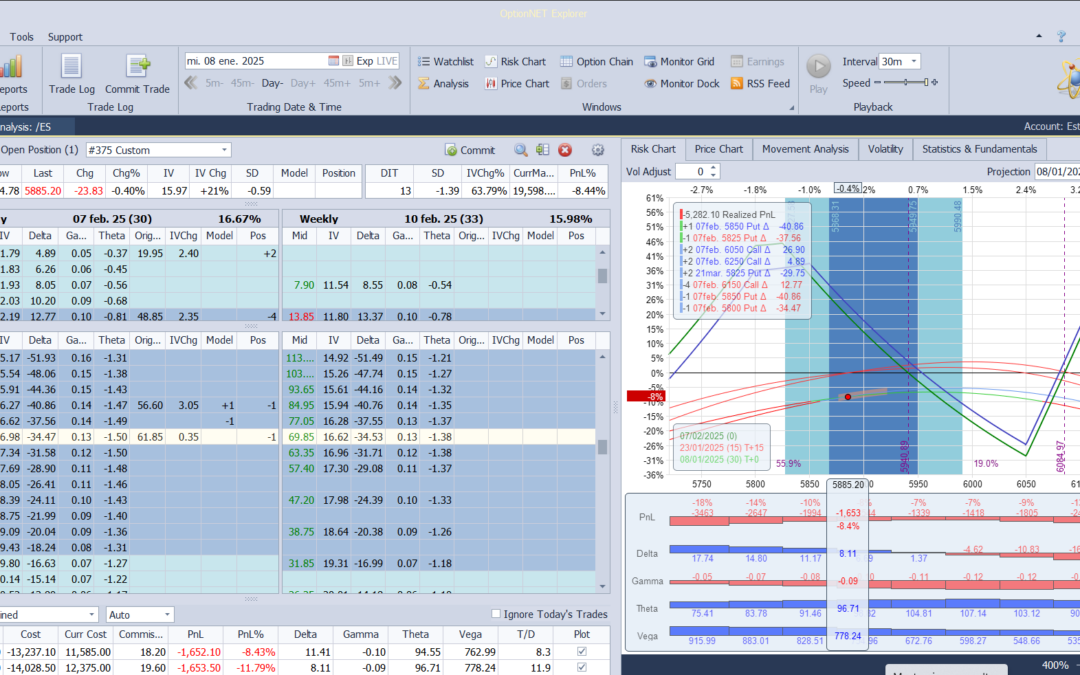
Task: Click the Day- time step button
Action: [x=272, y=83]
